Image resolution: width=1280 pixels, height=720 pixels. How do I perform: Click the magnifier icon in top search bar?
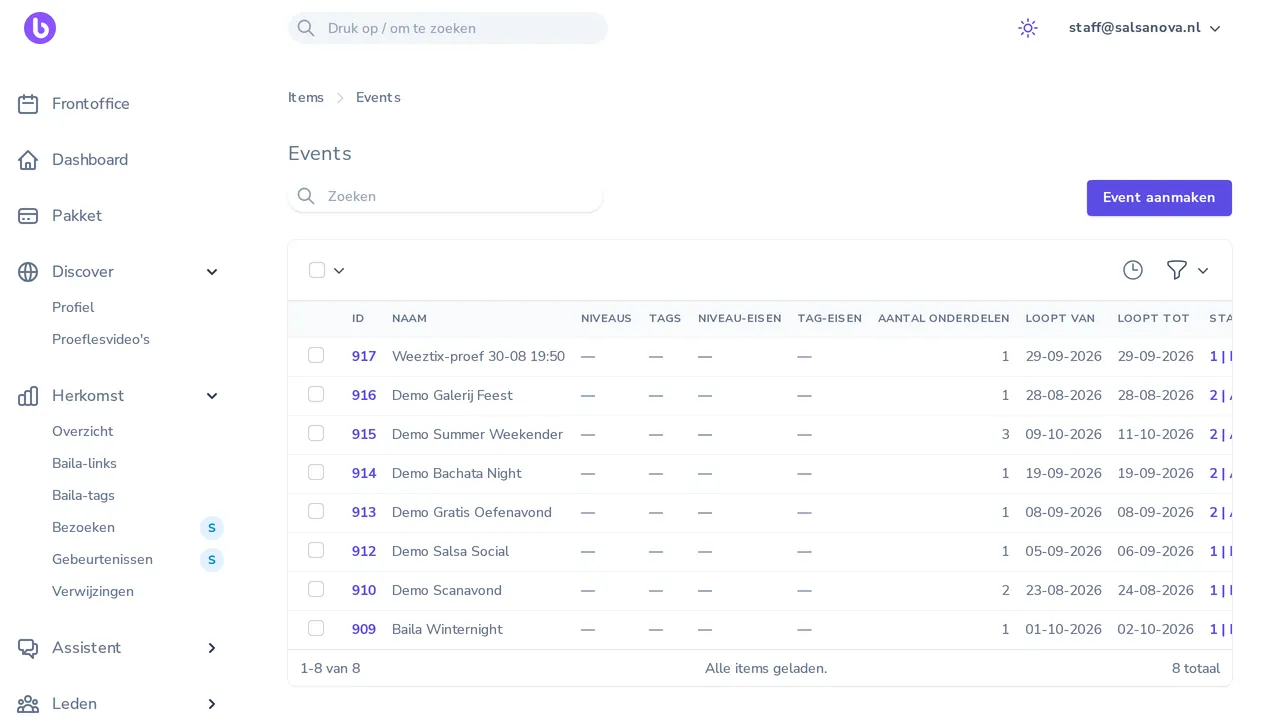(306, 28)
